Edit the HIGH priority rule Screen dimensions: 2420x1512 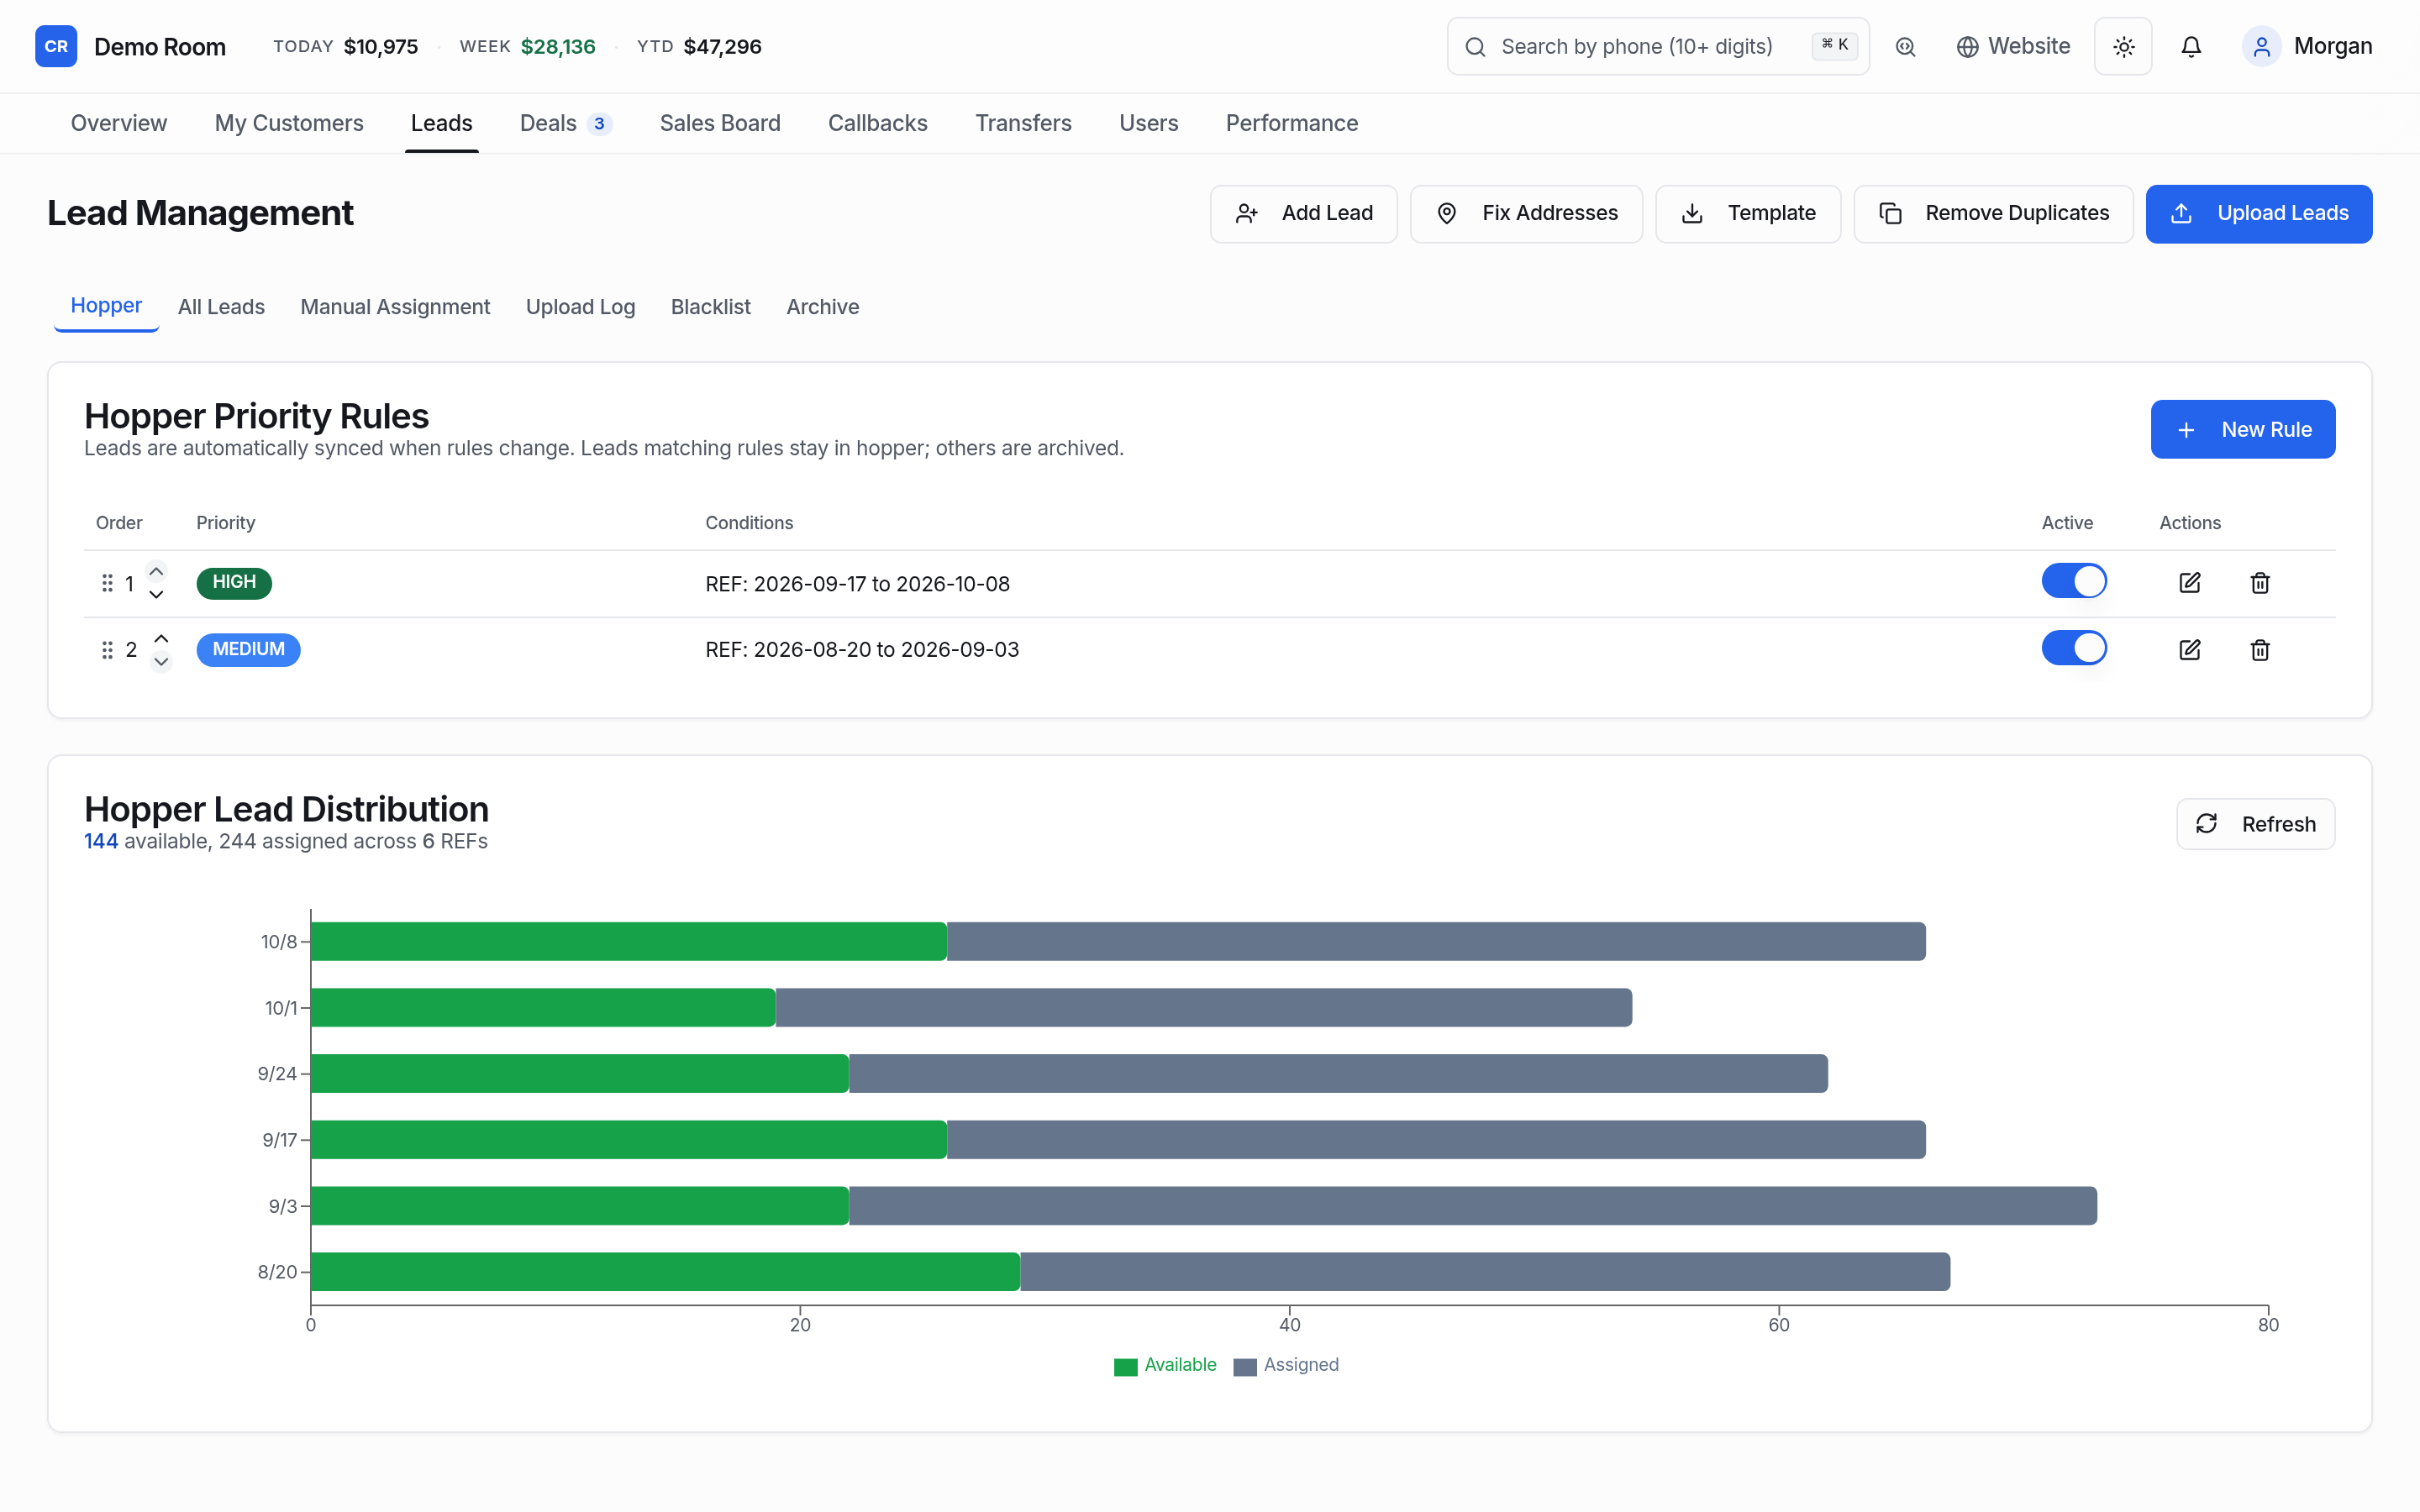click(2189, 583)
